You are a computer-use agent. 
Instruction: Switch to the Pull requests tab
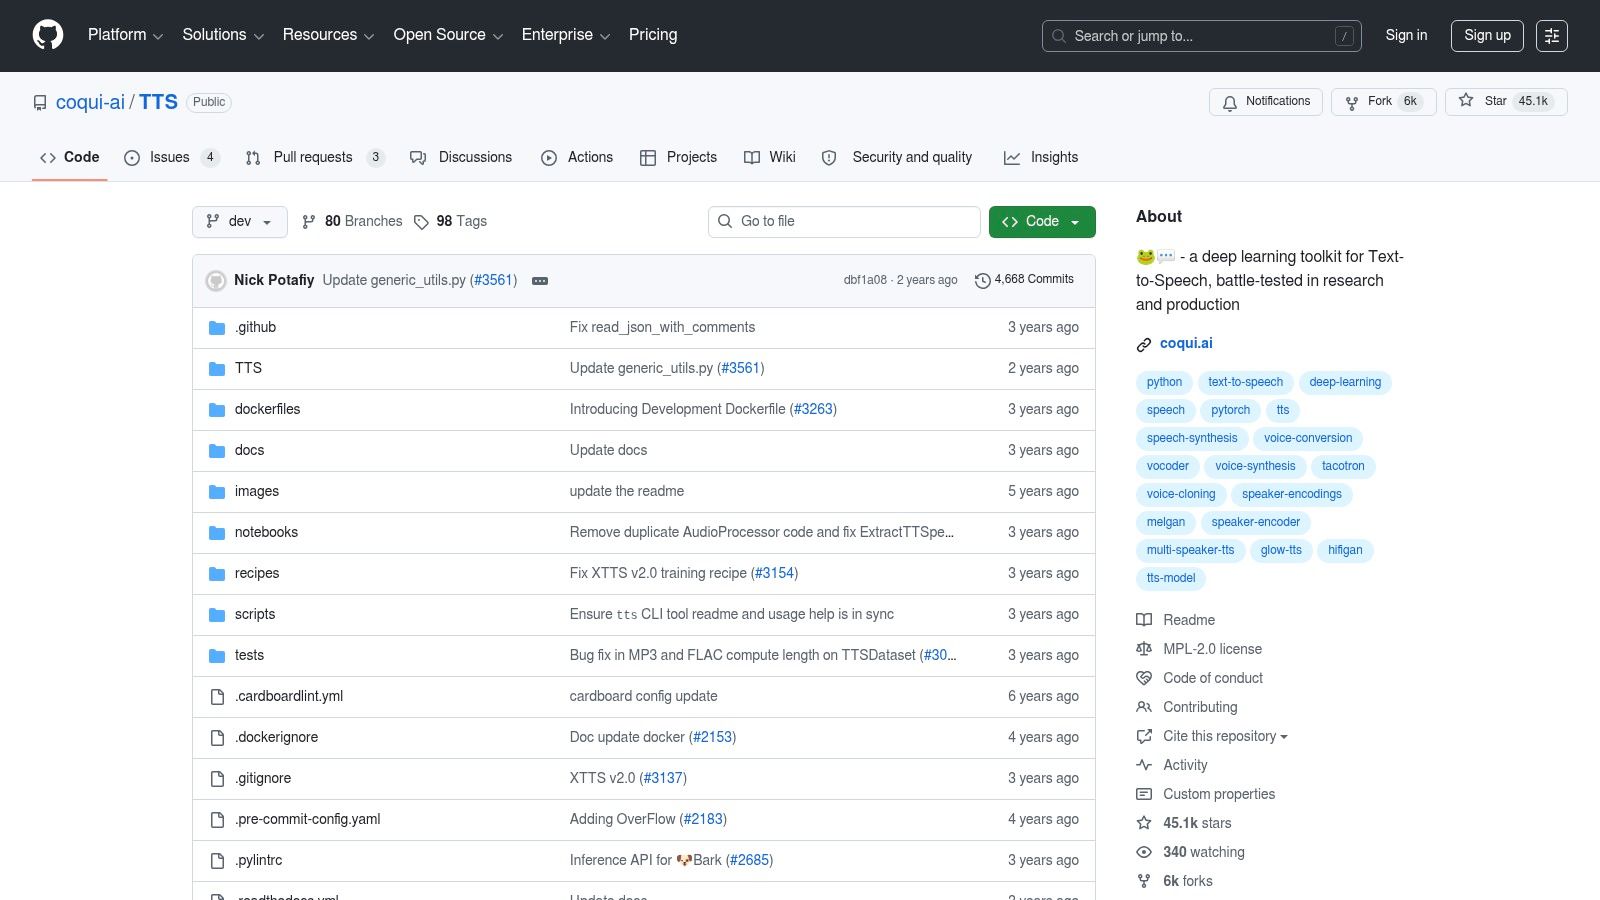pyautogui.click(x=314, y=158)
